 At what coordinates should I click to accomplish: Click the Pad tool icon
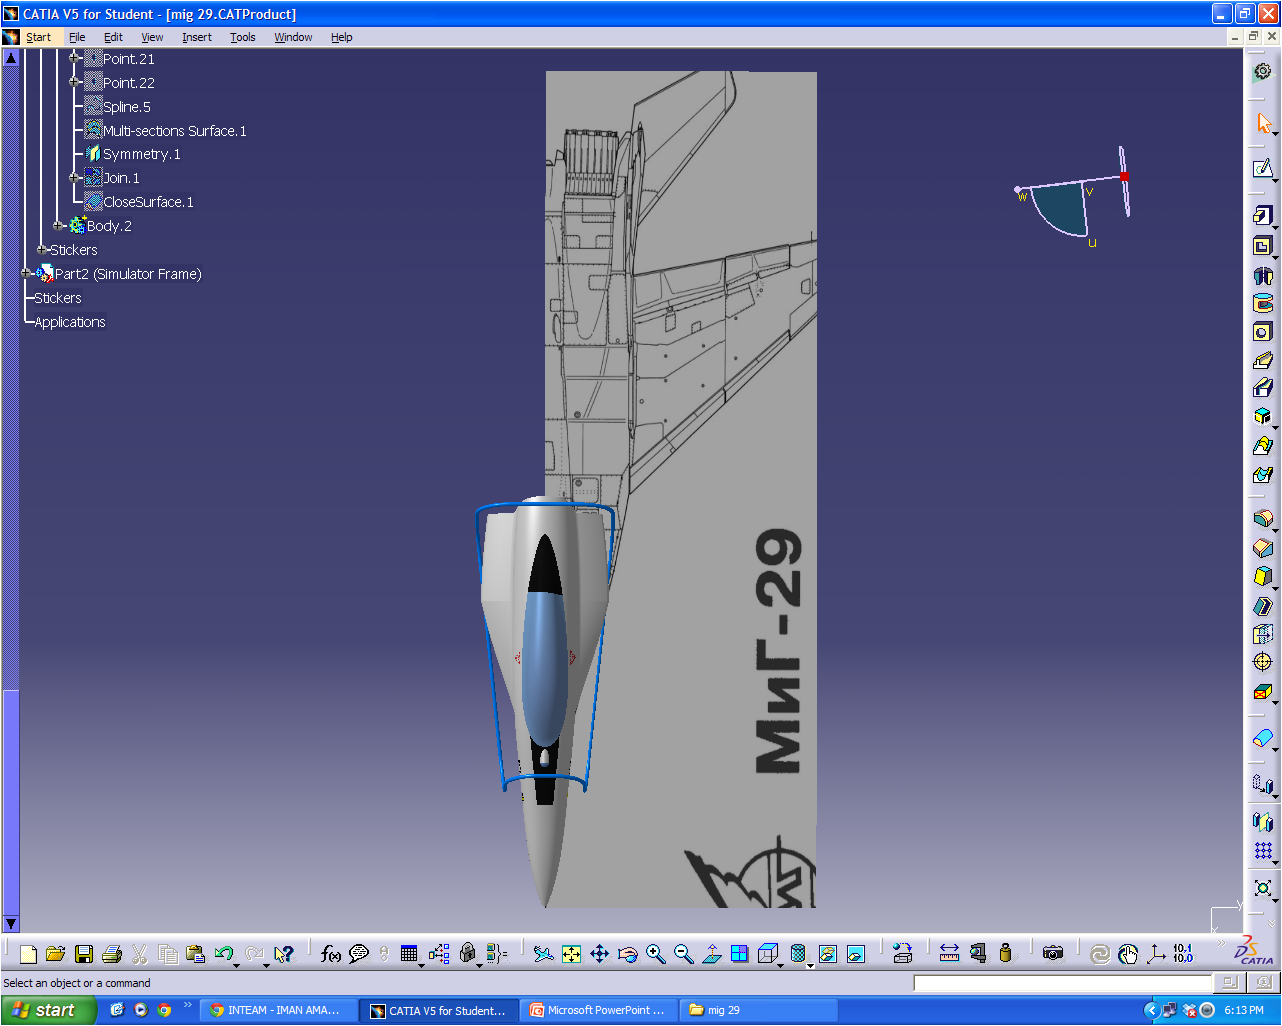click(1263, 215)
